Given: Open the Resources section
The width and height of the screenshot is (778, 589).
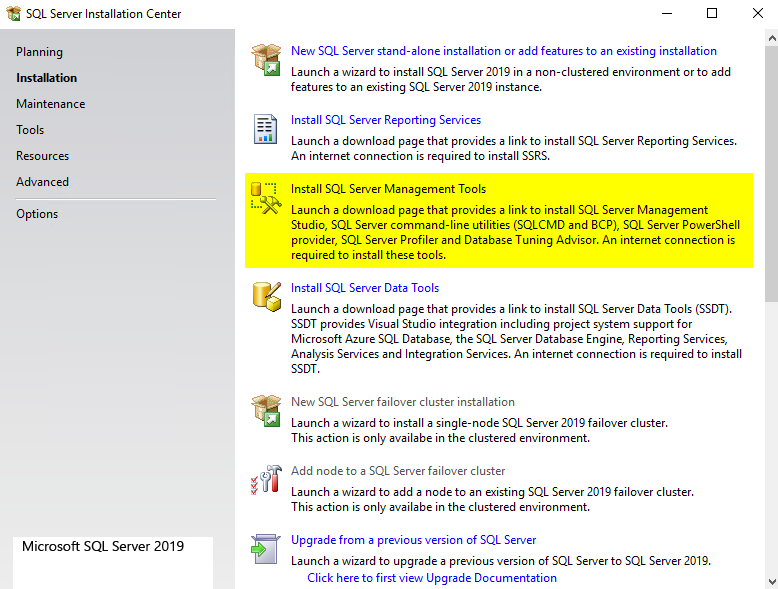Looking at the screenshot, I should 42,156.
